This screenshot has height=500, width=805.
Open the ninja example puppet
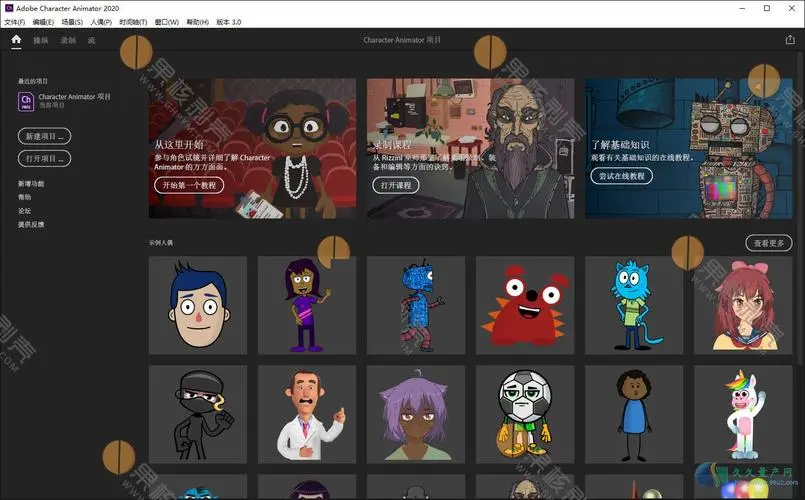pyautogui.click(x=197, y=412)
